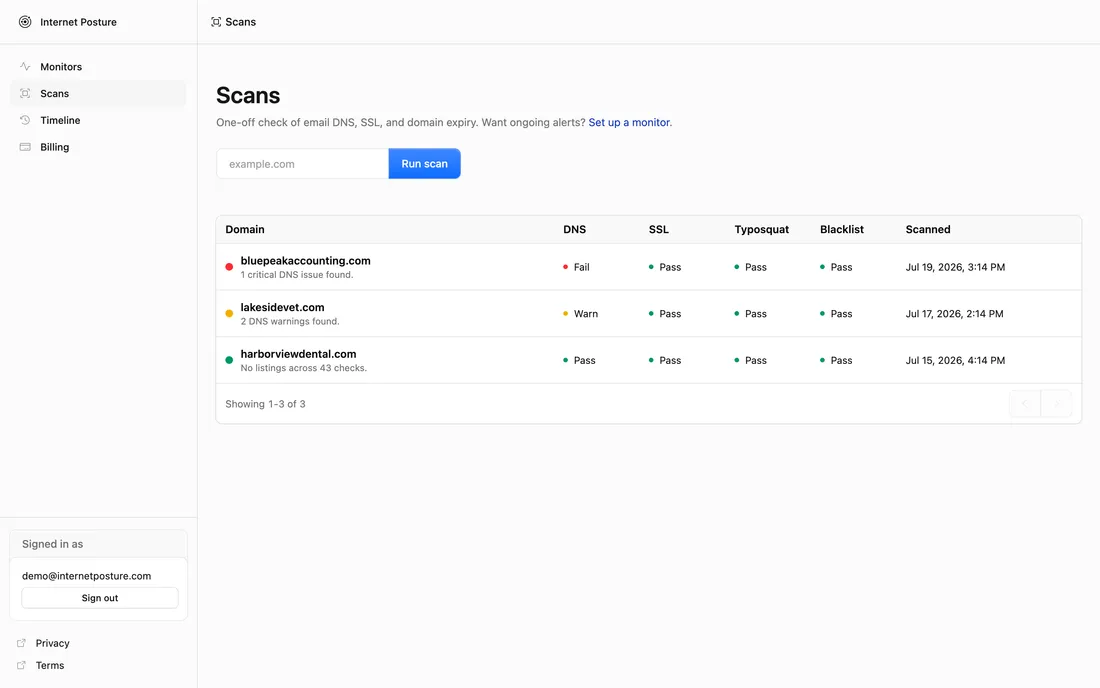Click the DNS Pass status for harborviewdental.com
This screenshot has width=1100, height=688.
[x=579, y=360]
